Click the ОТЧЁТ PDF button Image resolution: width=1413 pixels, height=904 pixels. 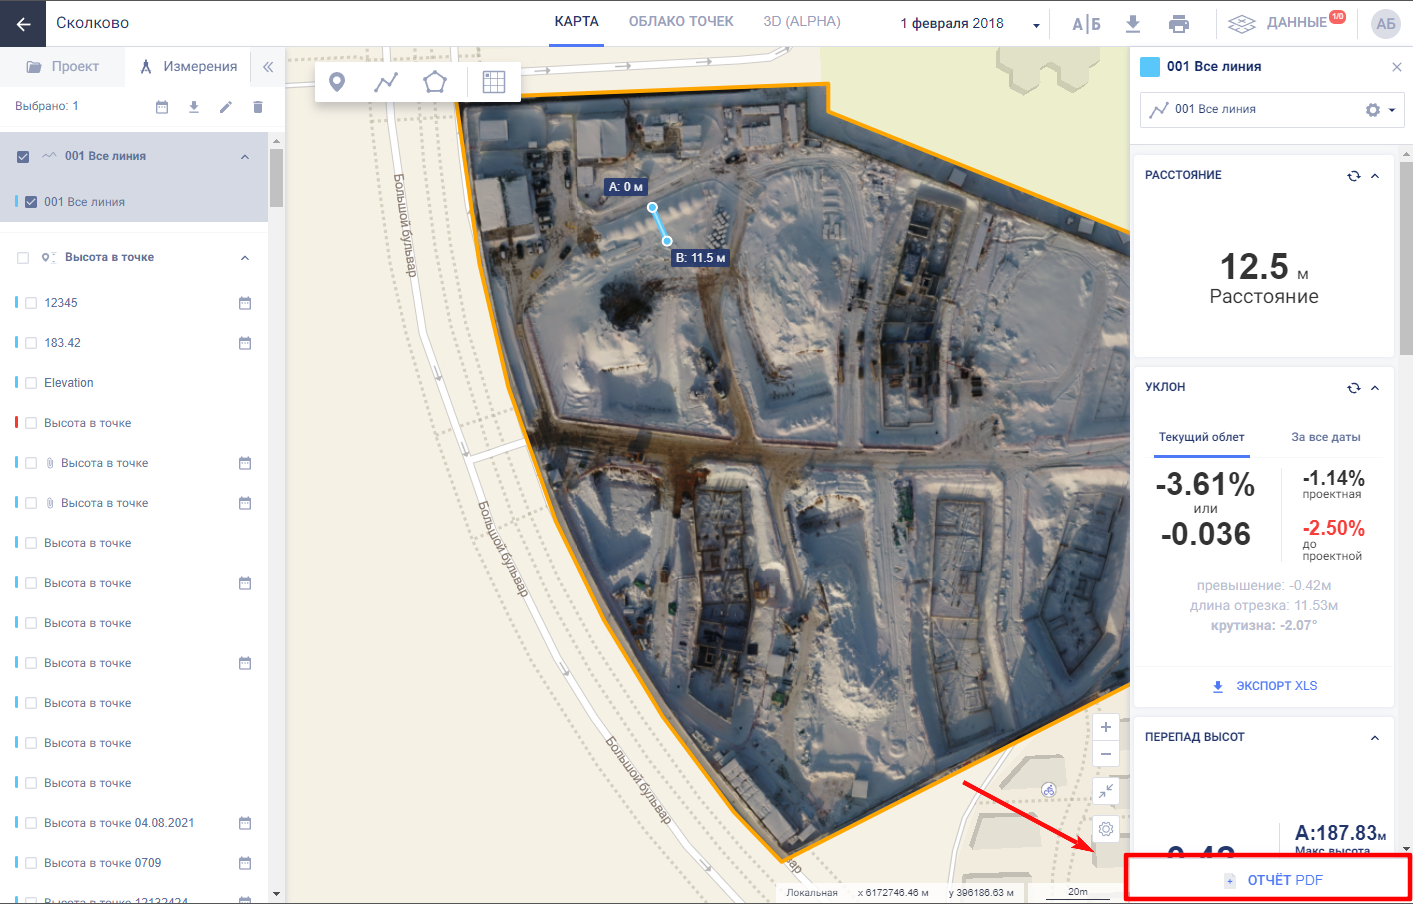pos(1268,880)
